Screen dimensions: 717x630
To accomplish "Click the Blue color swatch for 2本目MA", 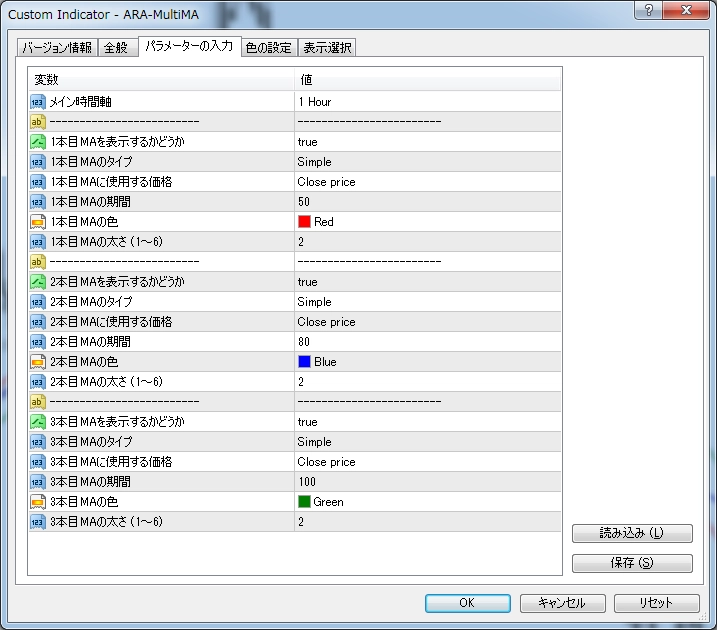I will 304,362.
